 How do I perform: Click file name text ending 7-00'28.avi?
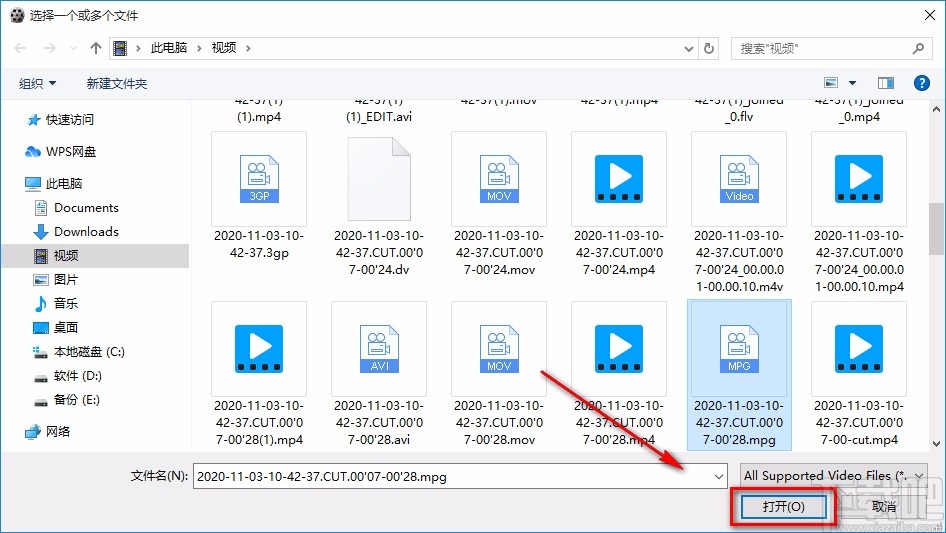[379, 423]
